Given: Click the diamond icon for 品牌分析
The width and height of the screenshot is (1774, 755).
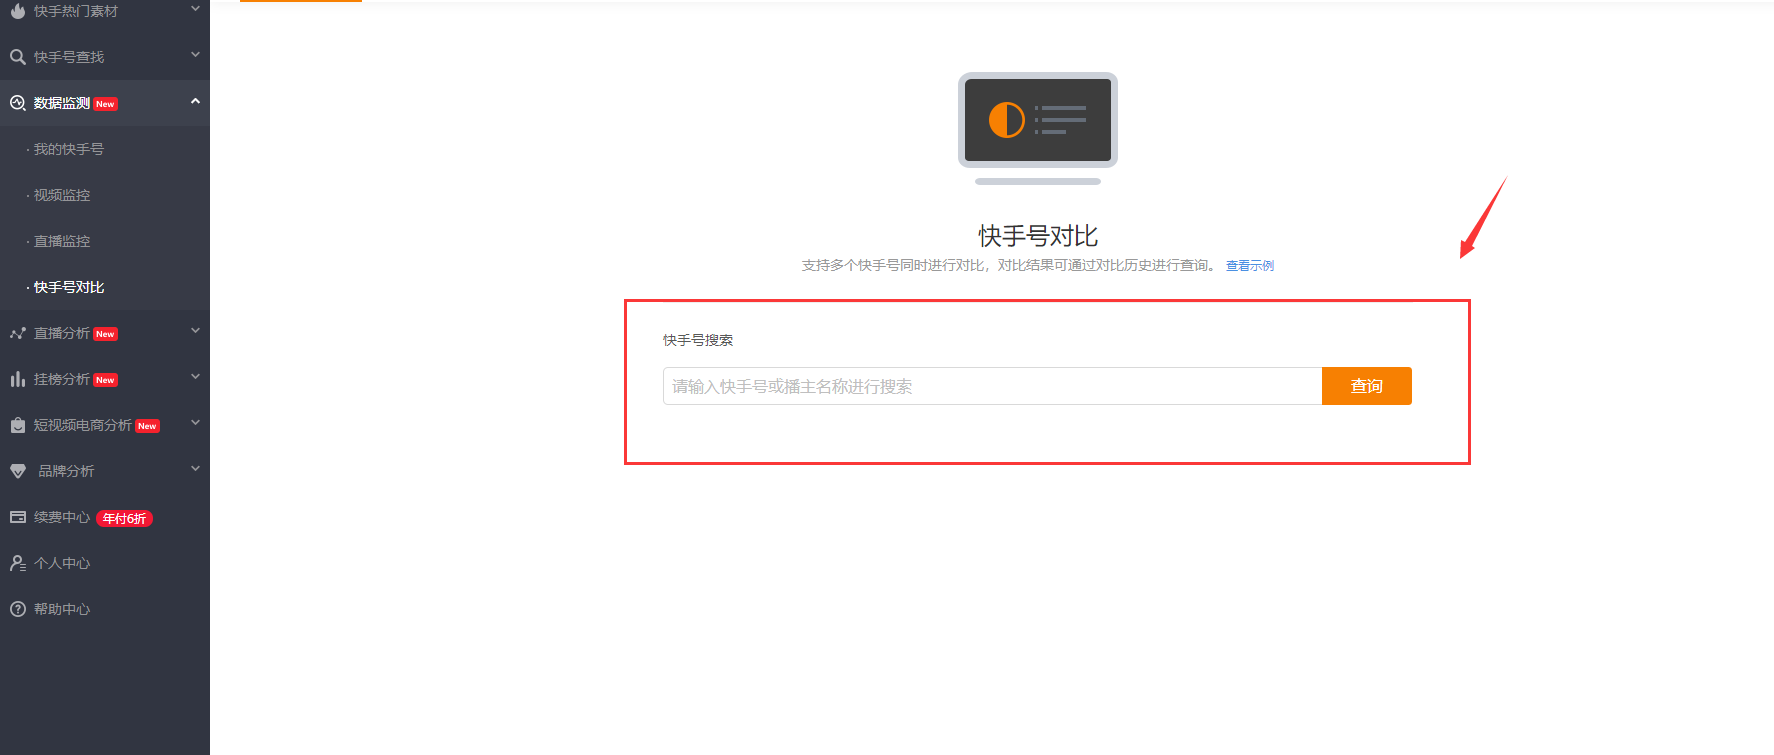Looking at the screenshot, I should (18, 471).
